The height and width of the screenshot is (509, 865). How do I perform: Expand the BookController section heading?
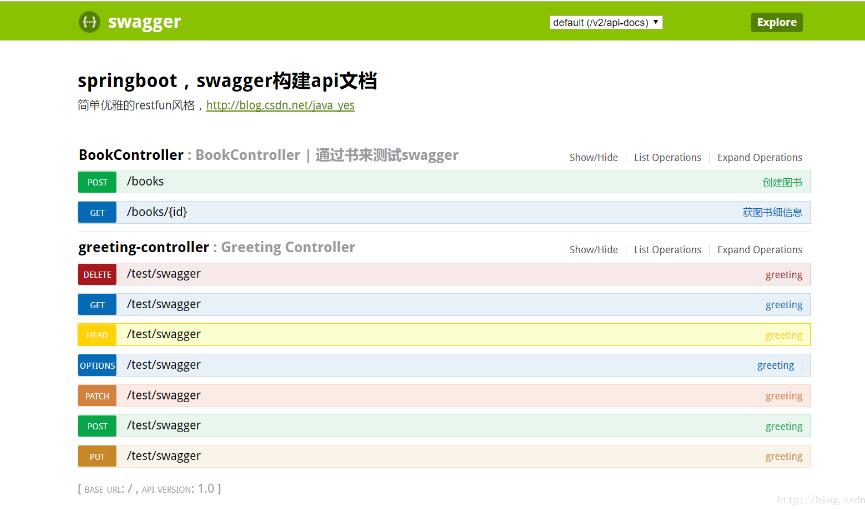(131, 155)
